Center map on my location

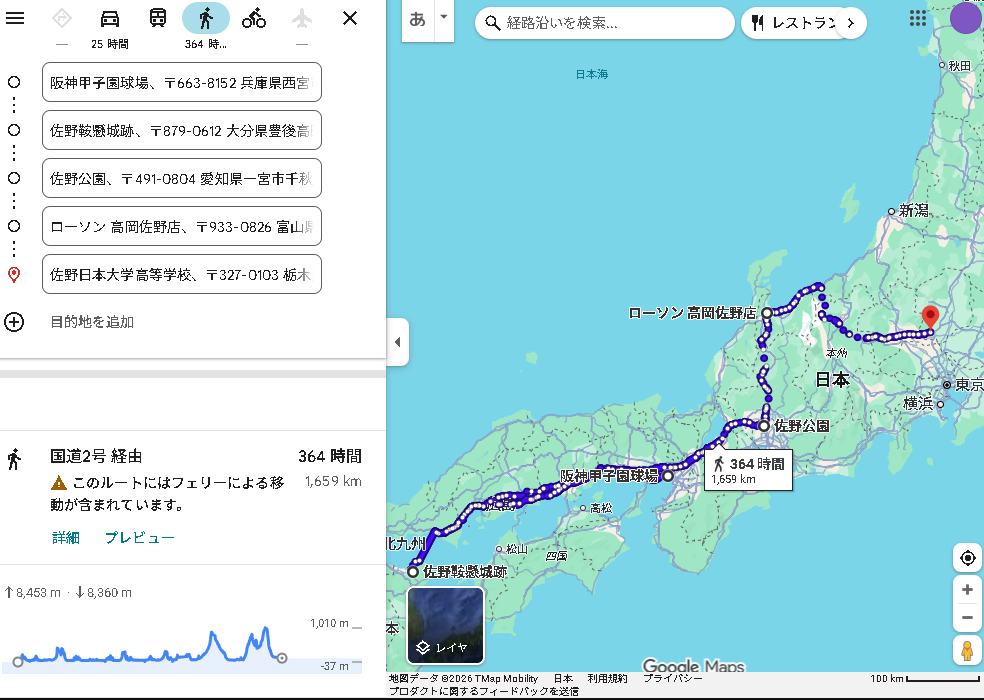point(967,558)
